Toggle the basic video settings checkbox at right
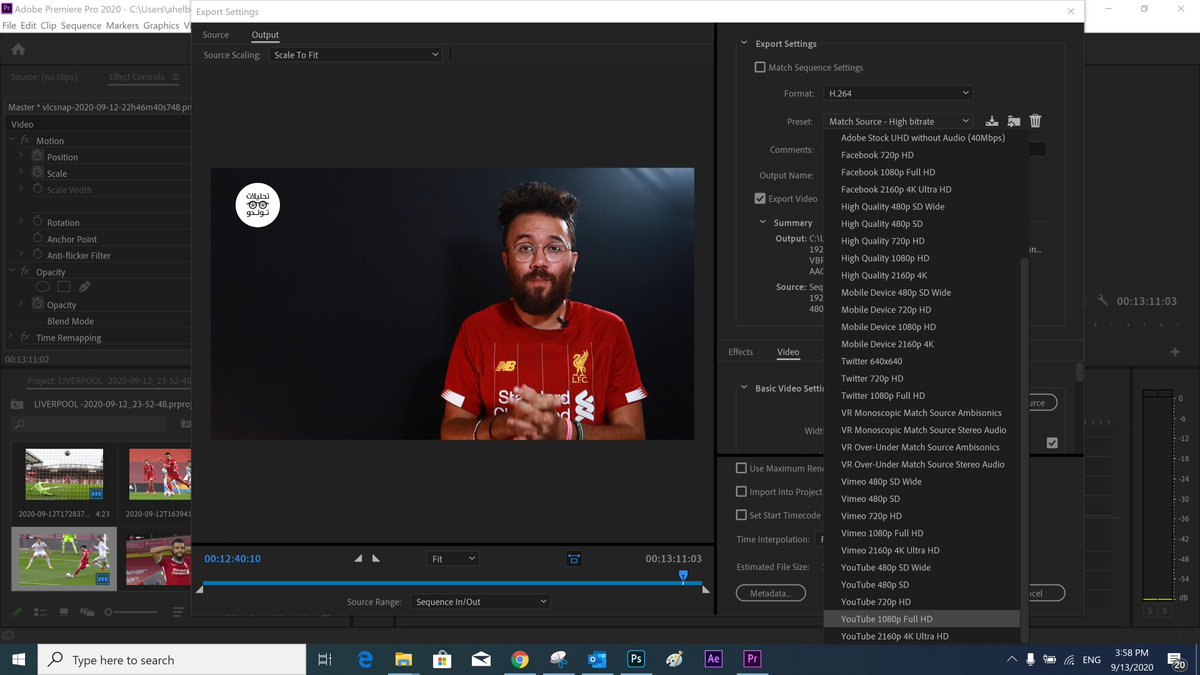Image resolution: width=1200 pixels, height=675 pixels. click(1052, 443)
